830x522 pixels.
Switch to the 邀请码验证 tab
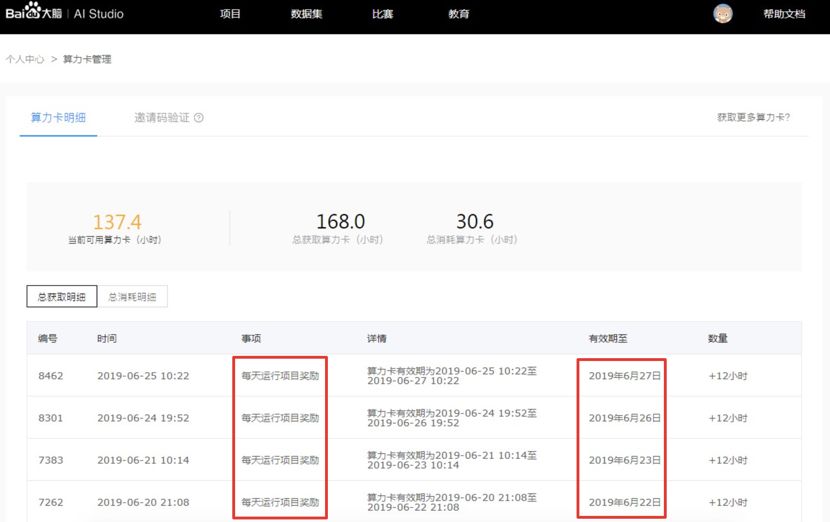(x=161, y=118)
